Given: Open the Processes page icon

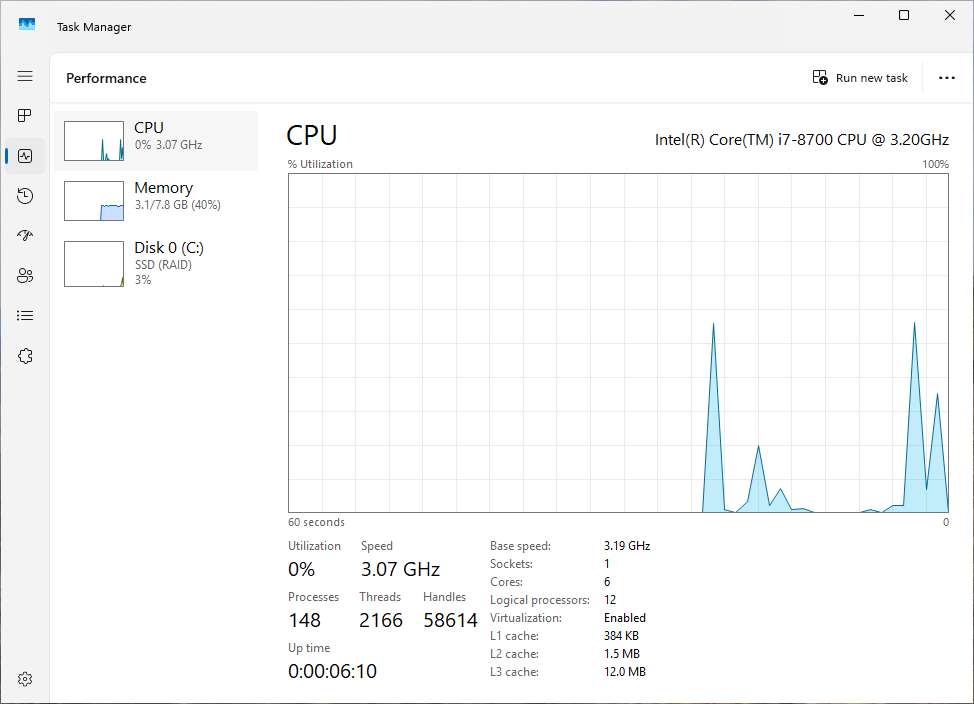Looking at the screenshot, I should coord(25,116).
